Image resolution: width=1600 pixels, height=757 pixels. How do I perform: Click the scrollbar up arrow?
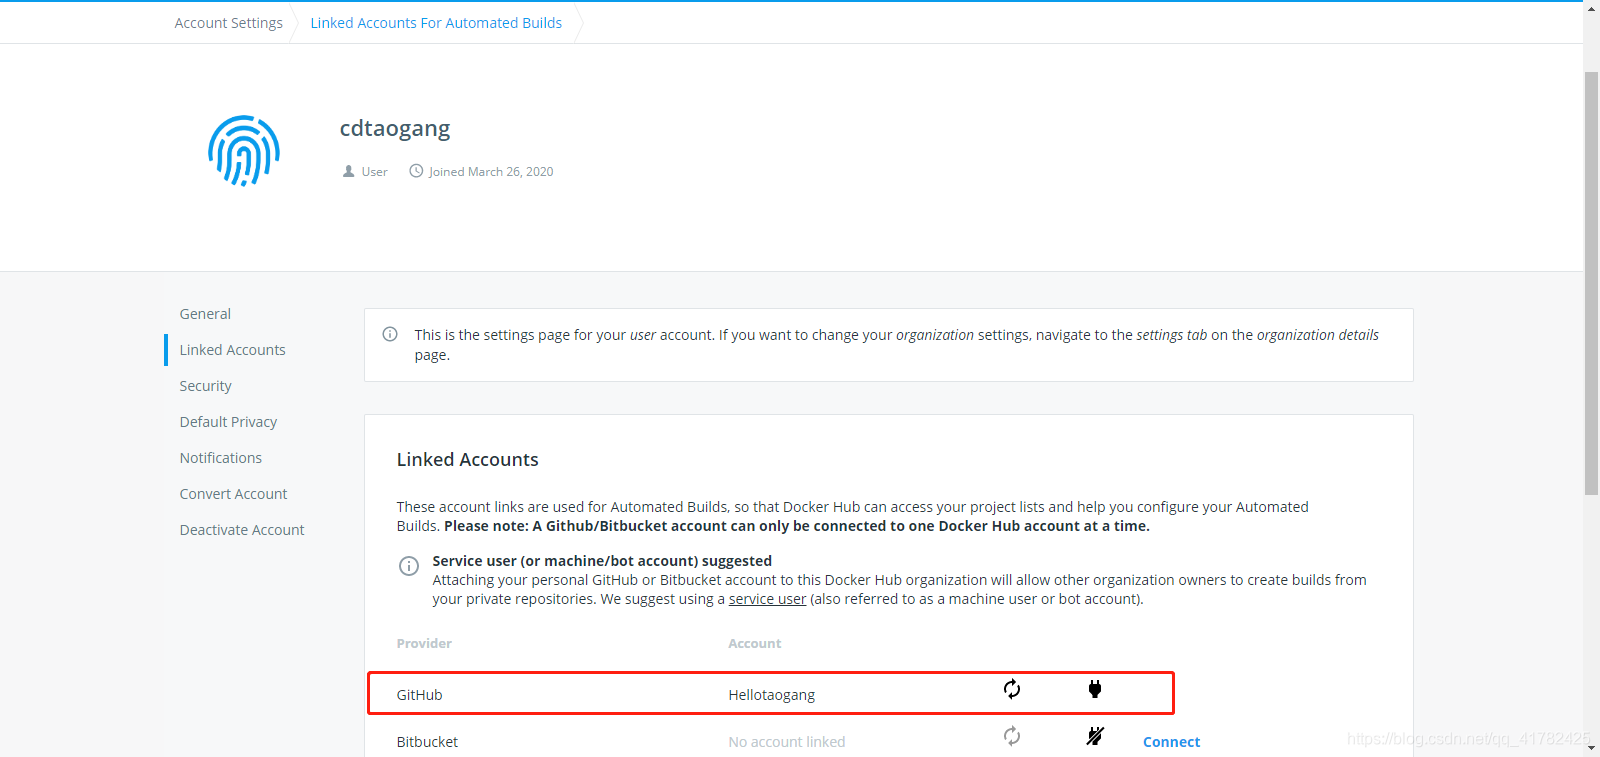coord(1591,8)
